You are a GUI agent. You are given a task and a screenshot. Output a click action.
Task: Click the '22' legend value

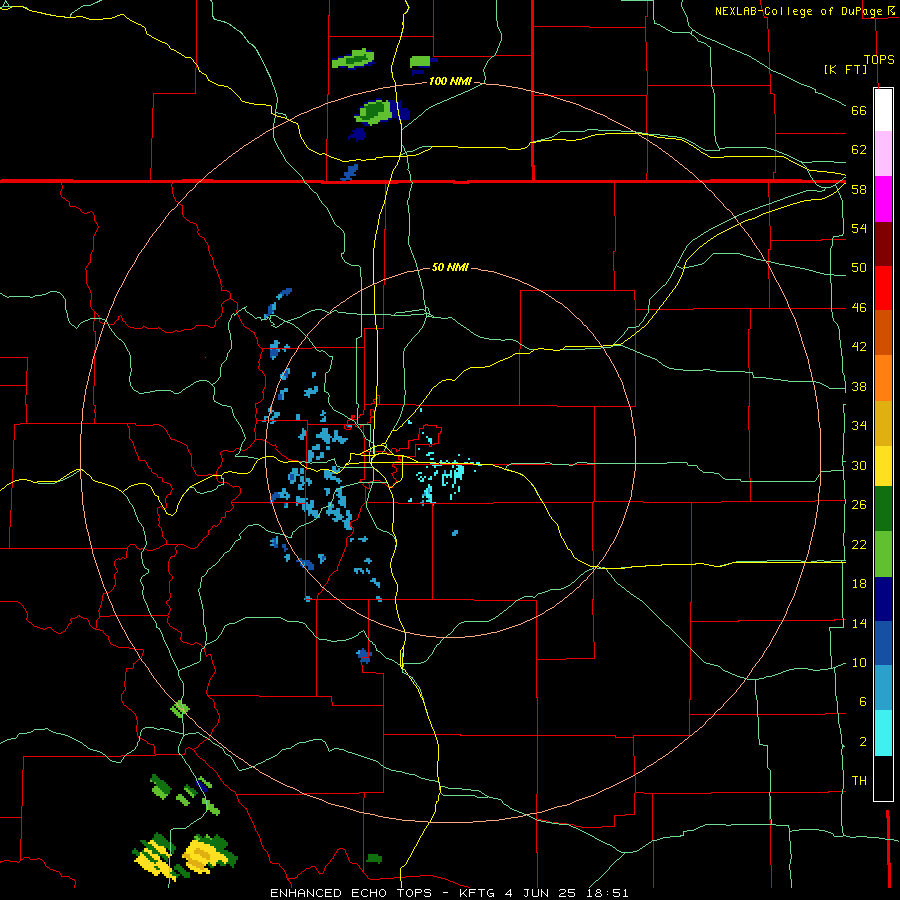[859, 544]
